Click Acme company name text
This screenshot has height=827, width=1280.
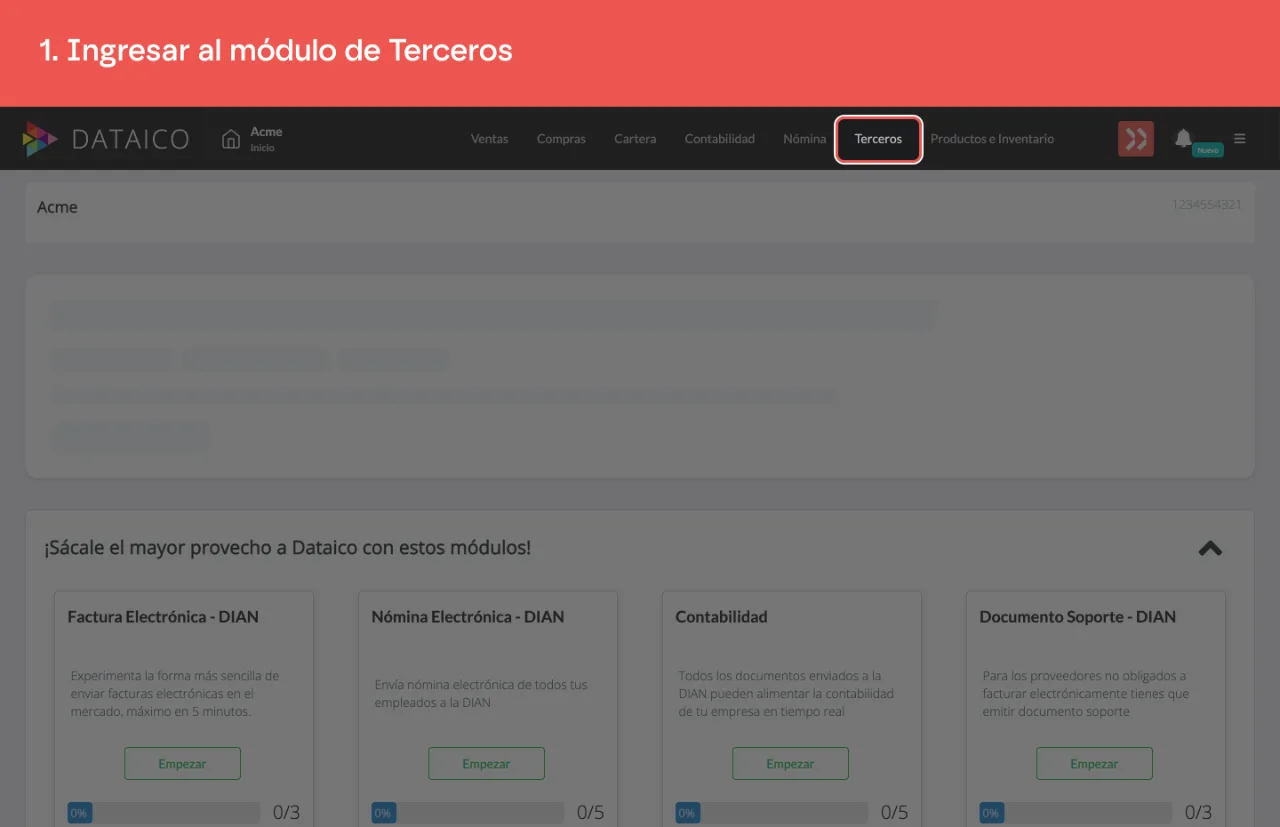(x=57, y=207)
